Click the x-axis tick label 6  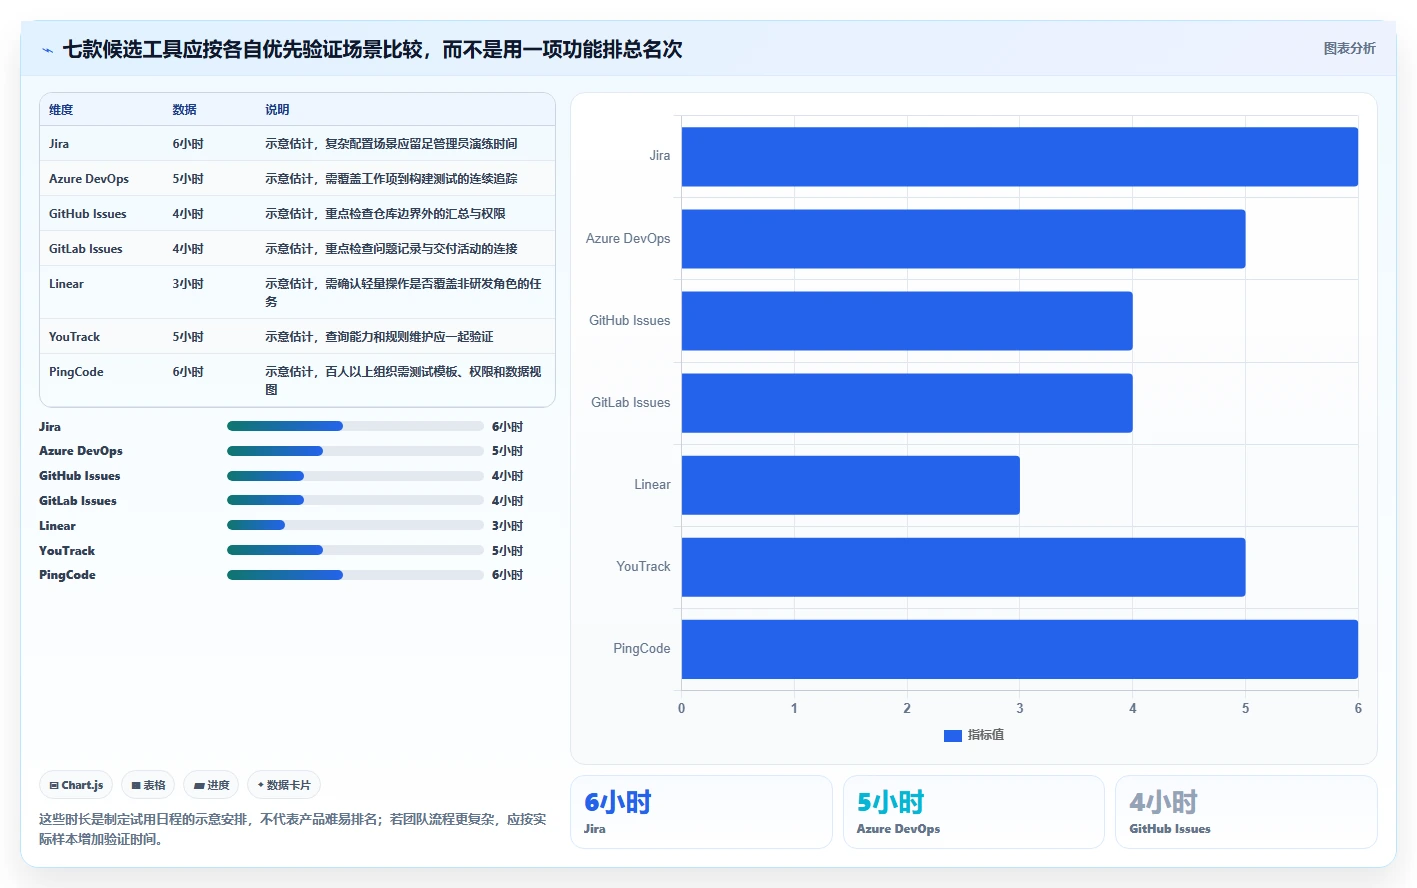[1358, 708]
